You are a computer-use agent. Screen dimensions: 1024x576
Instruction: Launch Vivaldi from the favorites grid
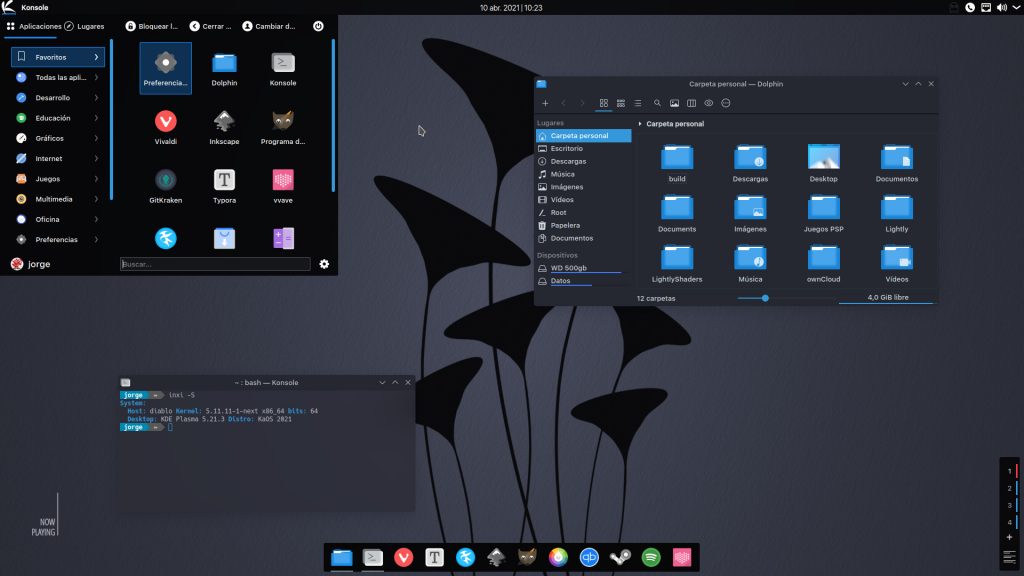pos(166,122)
